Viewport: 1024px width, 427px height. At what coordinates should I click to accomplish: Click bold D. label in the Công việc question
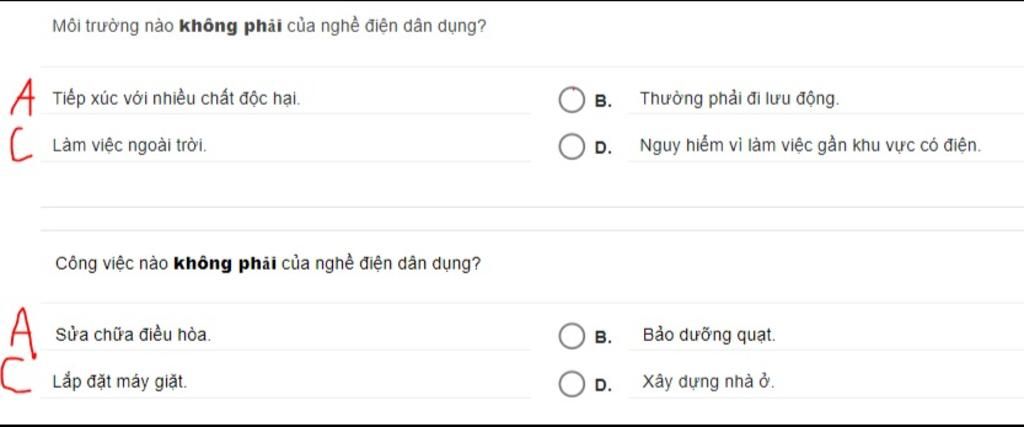pos(603,385)
